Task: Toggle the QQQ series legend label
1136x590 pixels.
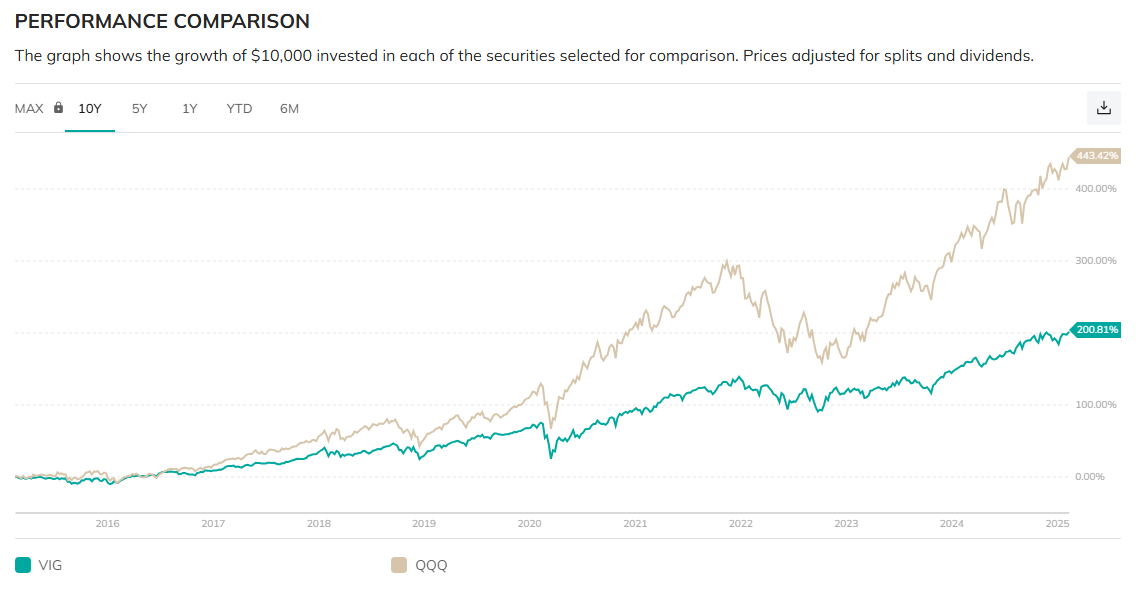Action: [432, 565]
